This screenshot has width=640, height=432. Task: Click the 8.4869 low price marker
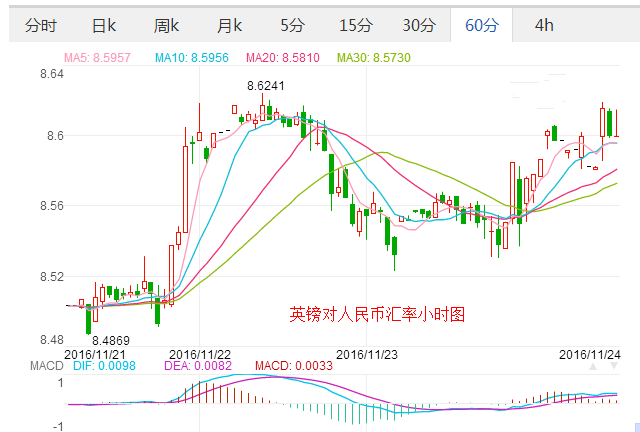tap(111, 340)
